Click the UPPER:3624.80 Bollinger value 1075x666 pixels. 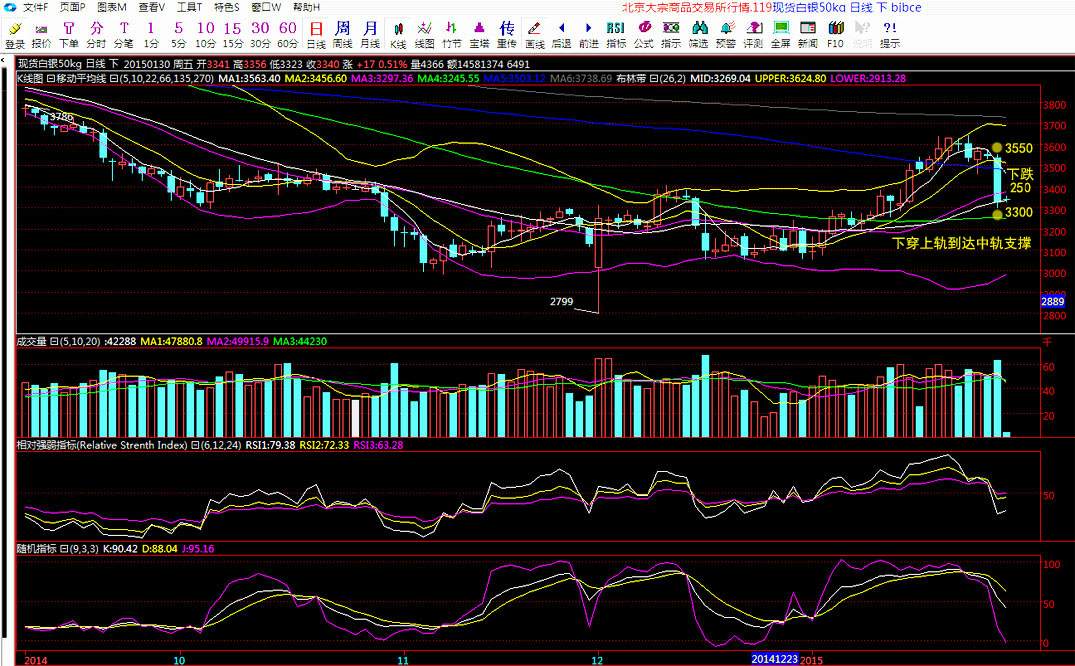tap(790, 78)
